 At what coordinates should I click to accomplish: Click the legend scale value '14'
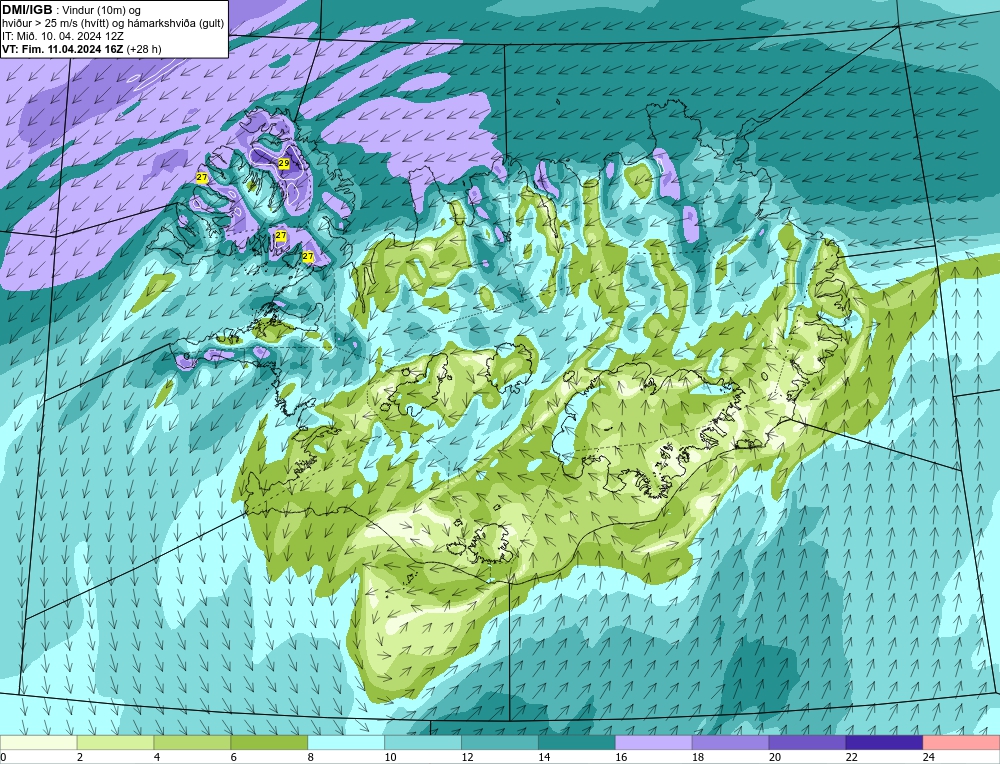(544, 757)
